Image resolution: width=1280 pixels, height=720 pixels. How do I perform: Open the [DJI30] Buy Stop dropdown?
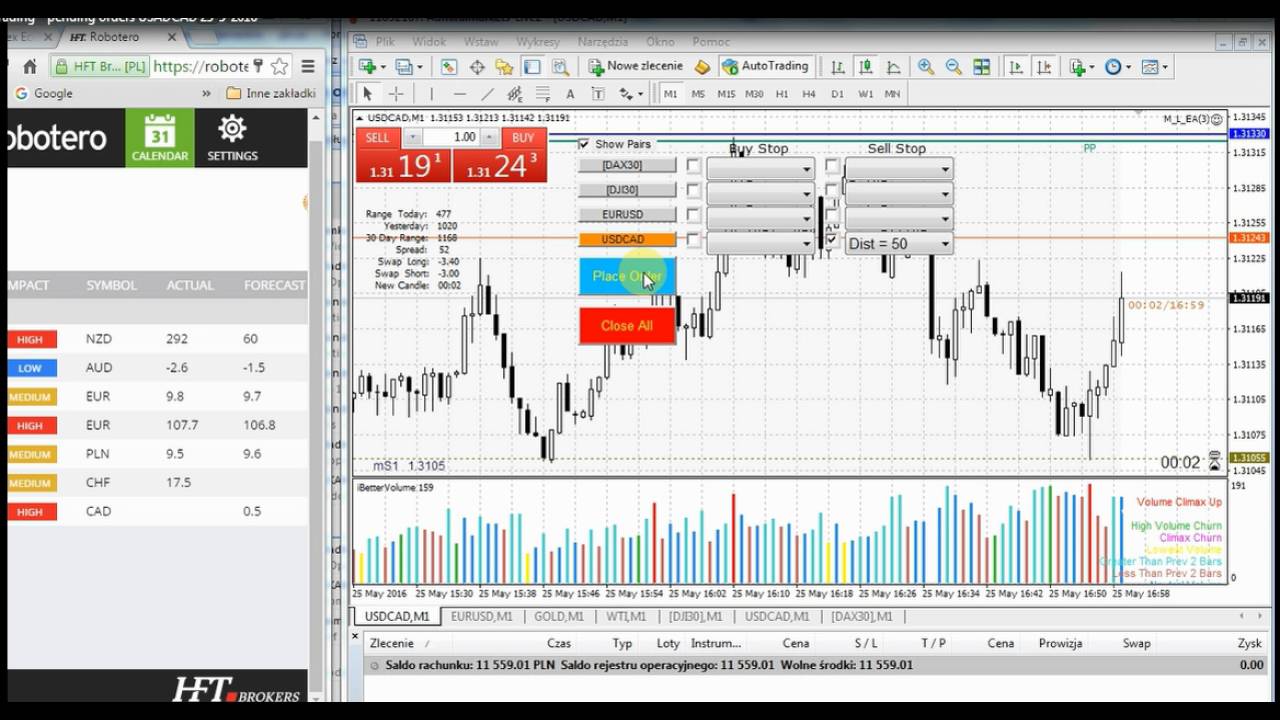point(760,194)
